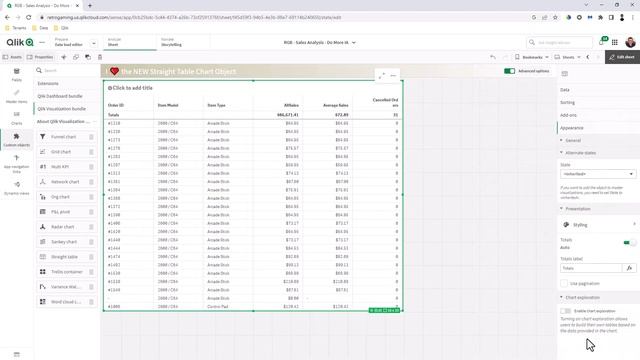Toggle the Totals Auto switch
Screen dimensions: 640x360
(x=629, y=243)
